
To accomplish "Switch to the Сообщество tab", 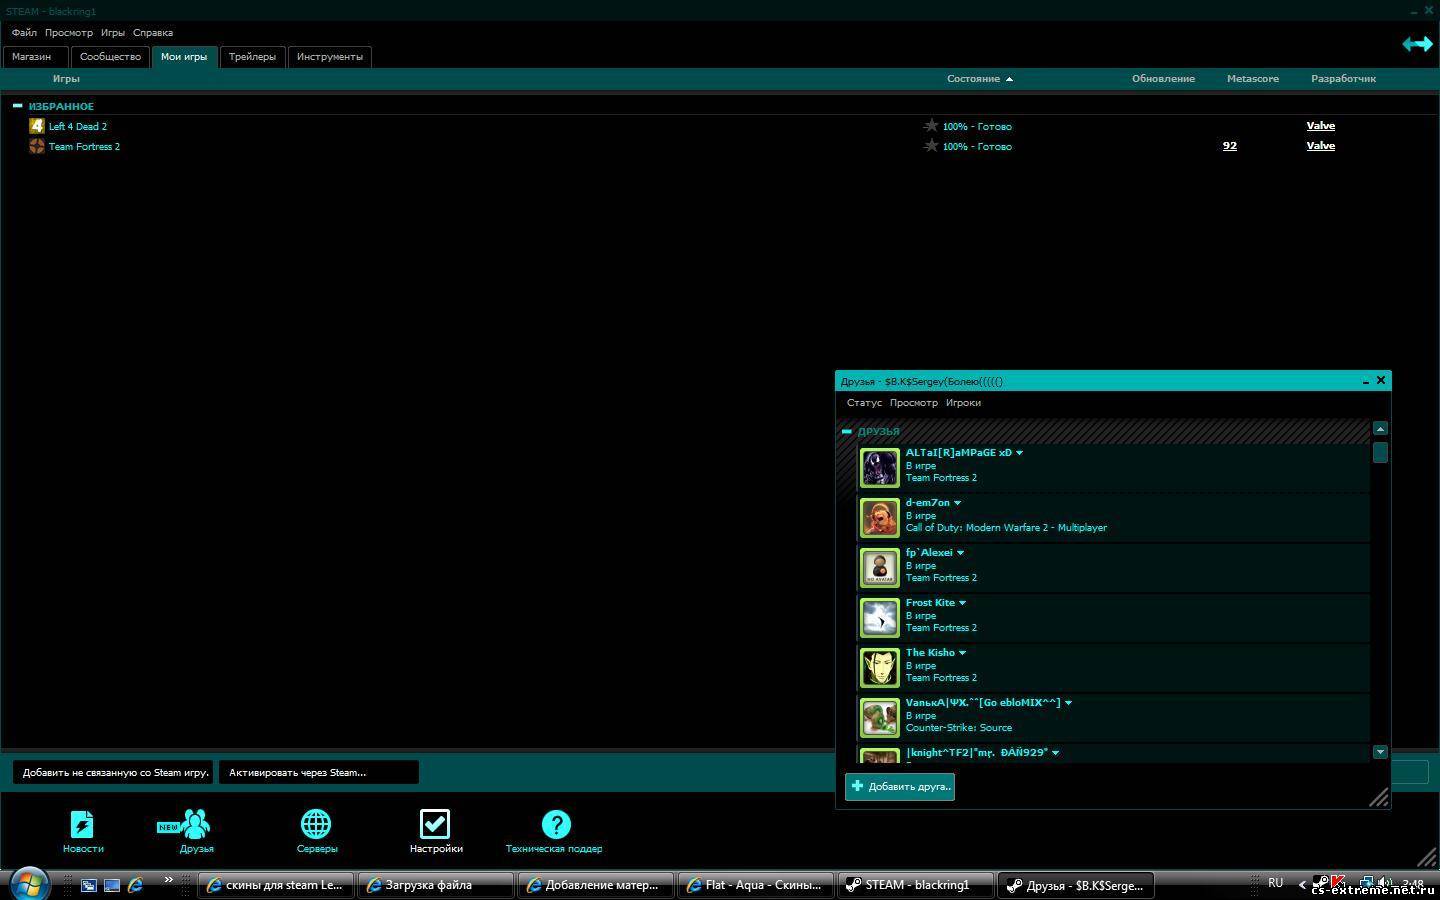I will pos(110,57).
